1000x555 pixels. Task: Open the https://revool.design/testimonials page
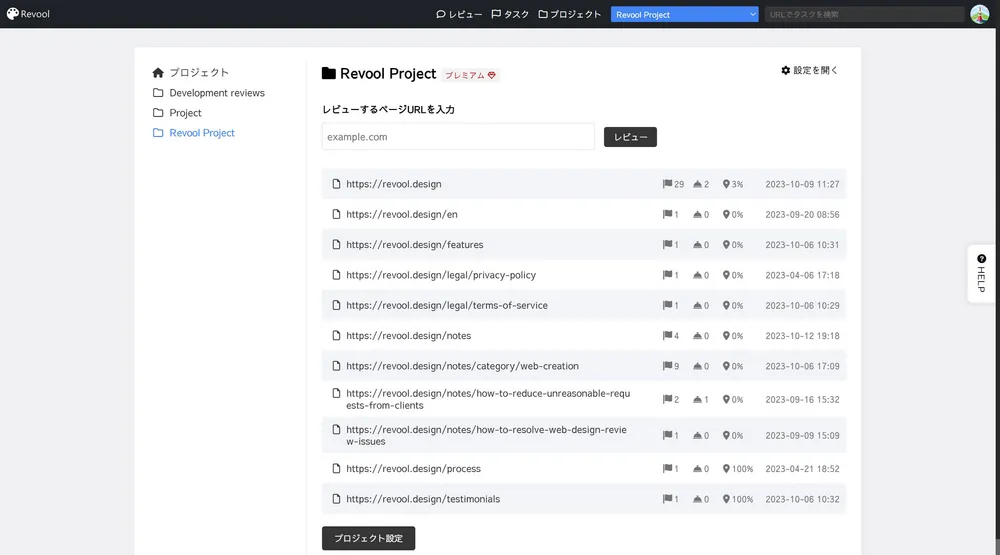pos(423,500)
